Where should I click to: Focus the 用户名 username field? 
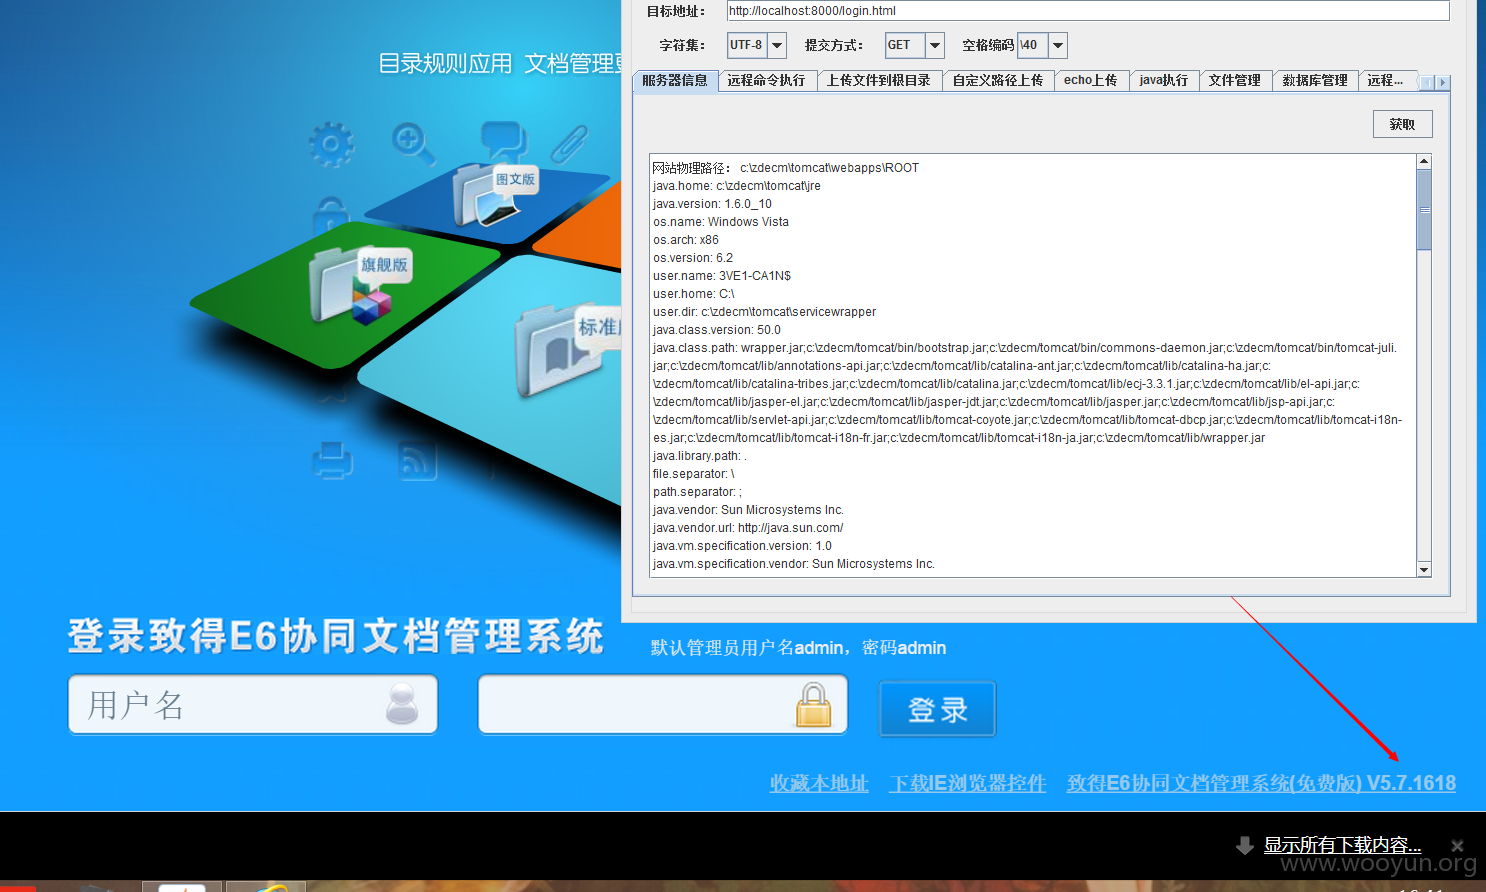coord(253,704)
